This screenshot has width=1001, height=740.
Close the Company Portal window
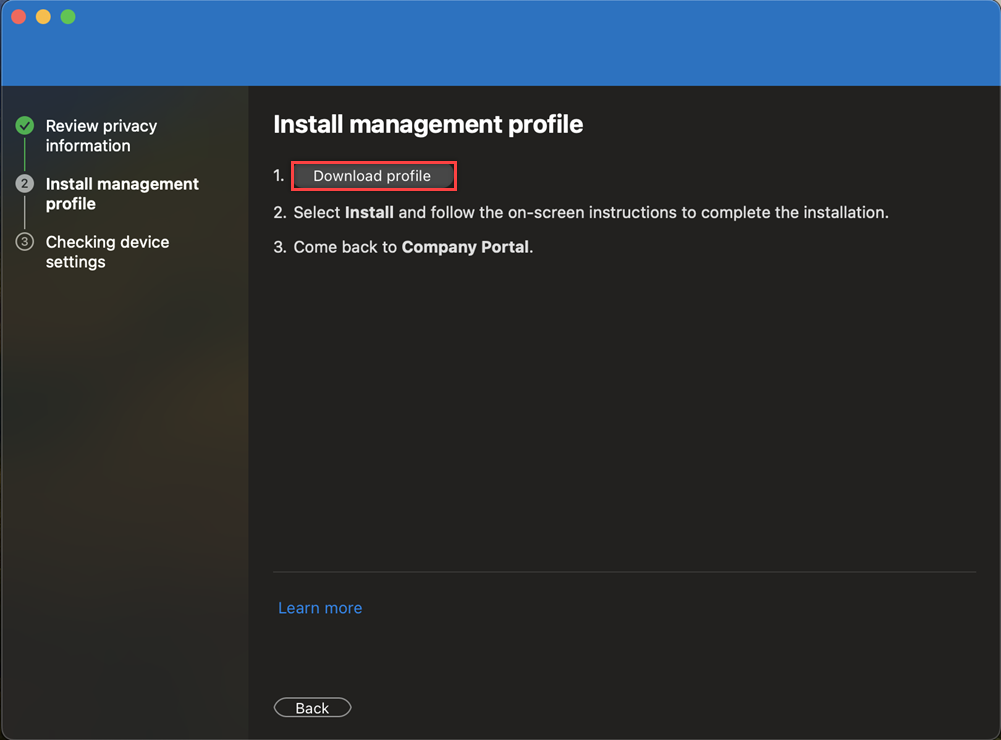(19, 17)
